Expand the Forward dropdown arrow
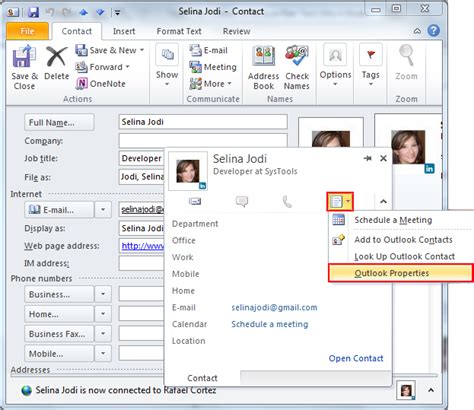This screenshot has width=474, height=410. point(128,67)
